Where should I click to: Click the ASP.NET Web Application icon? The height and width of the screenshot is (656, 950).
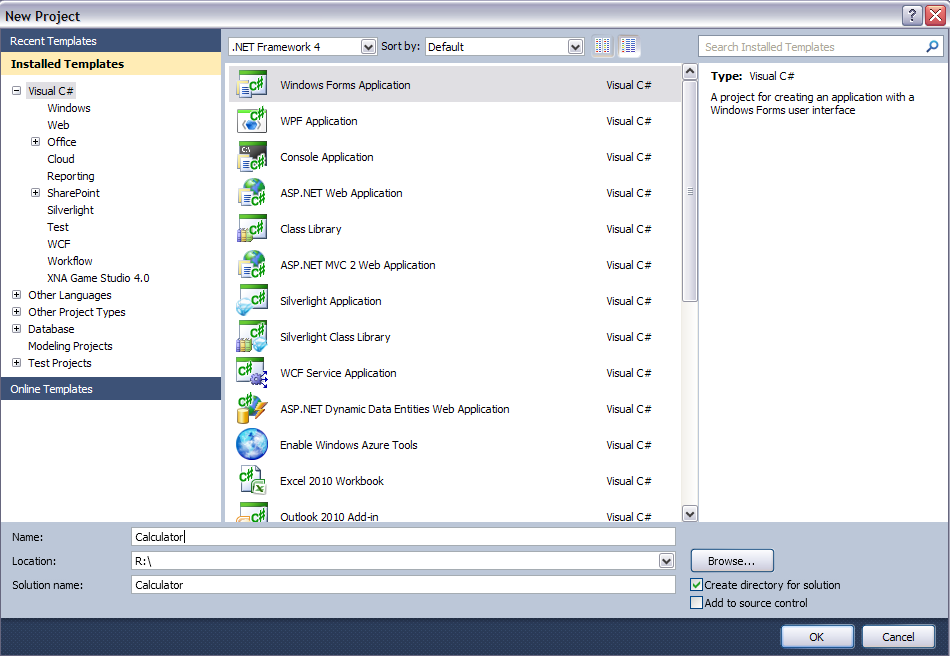251,193
